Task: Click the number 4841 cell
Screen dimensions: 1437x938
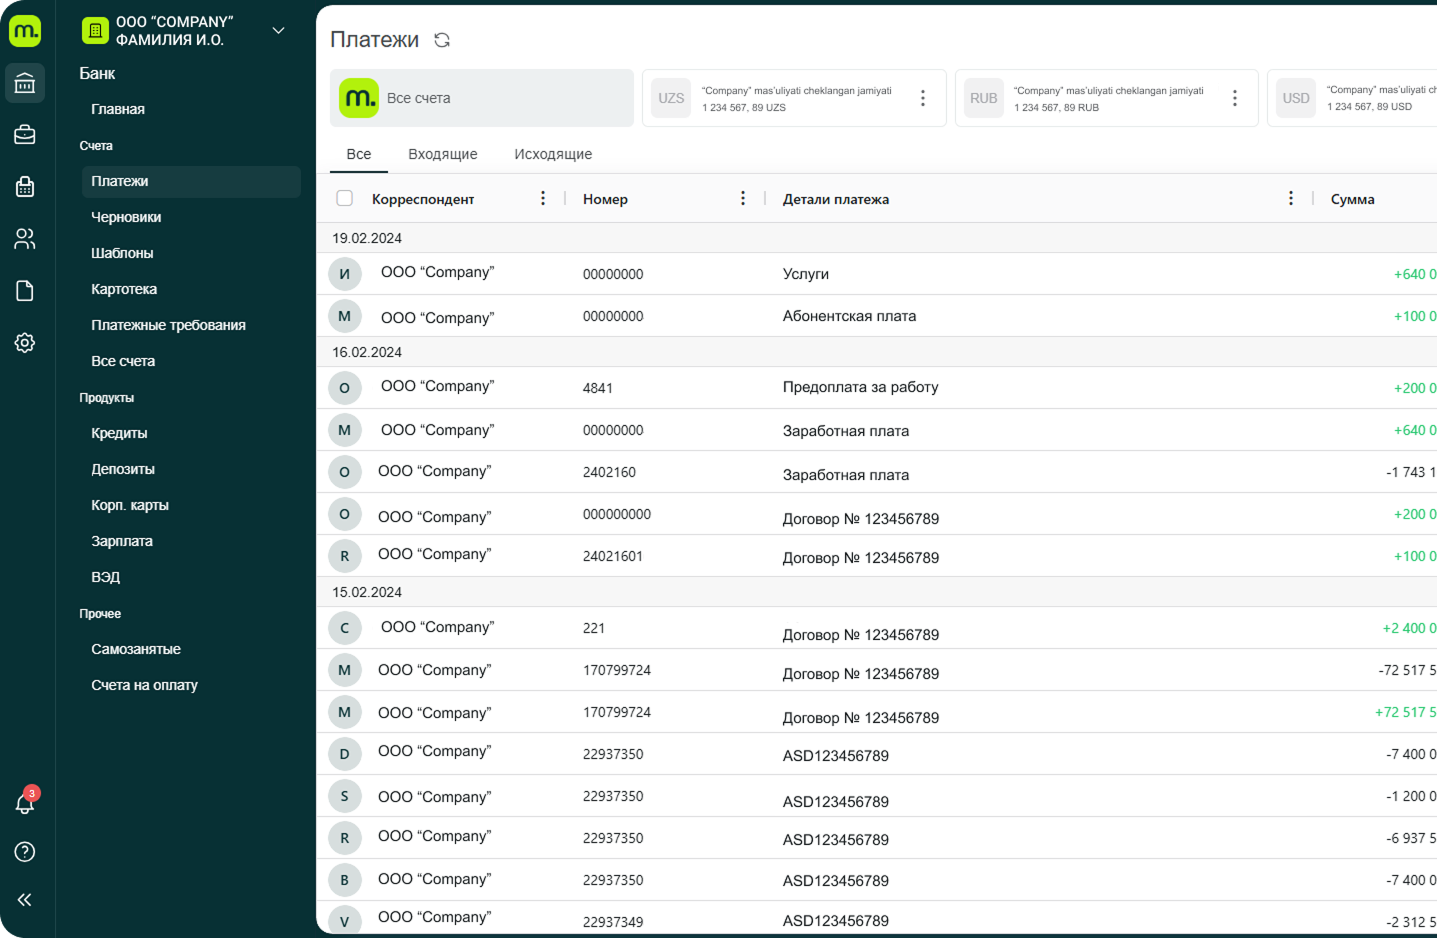Action: point(598,388)
